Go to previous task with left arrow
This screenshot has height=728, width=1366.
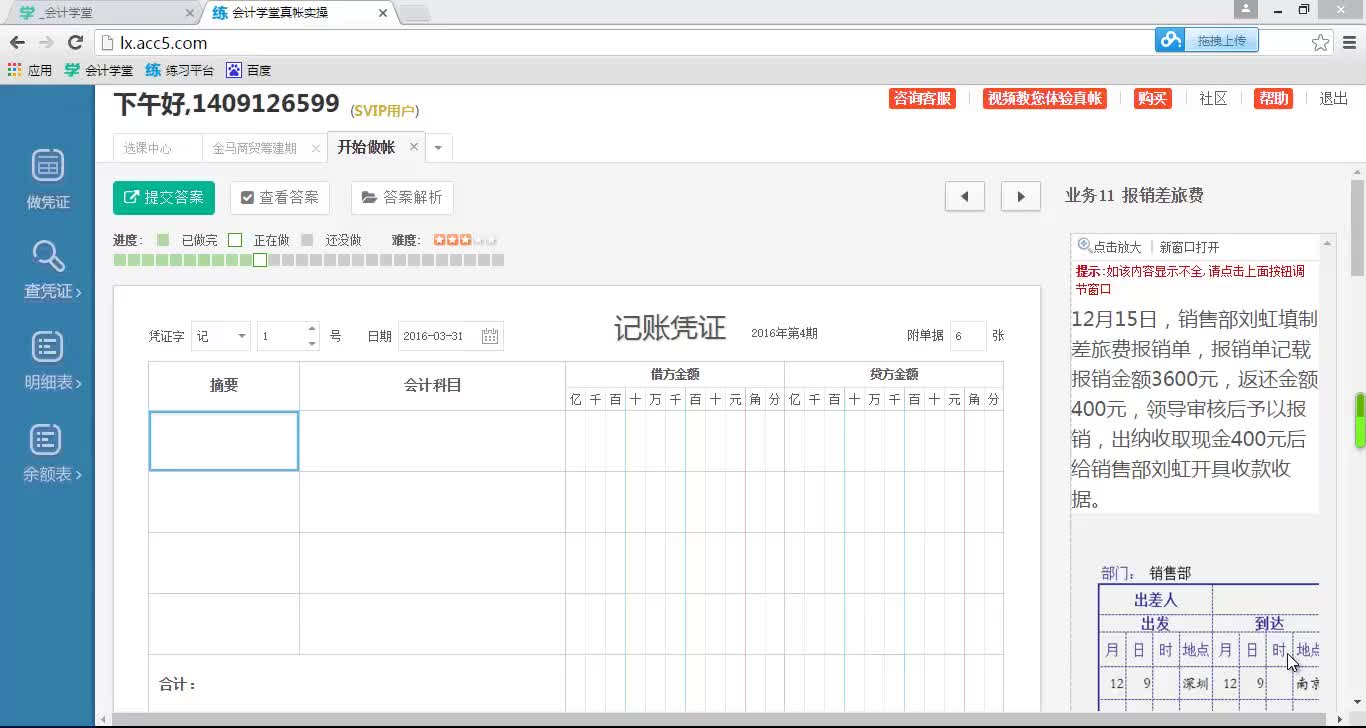tap(964, 197)
